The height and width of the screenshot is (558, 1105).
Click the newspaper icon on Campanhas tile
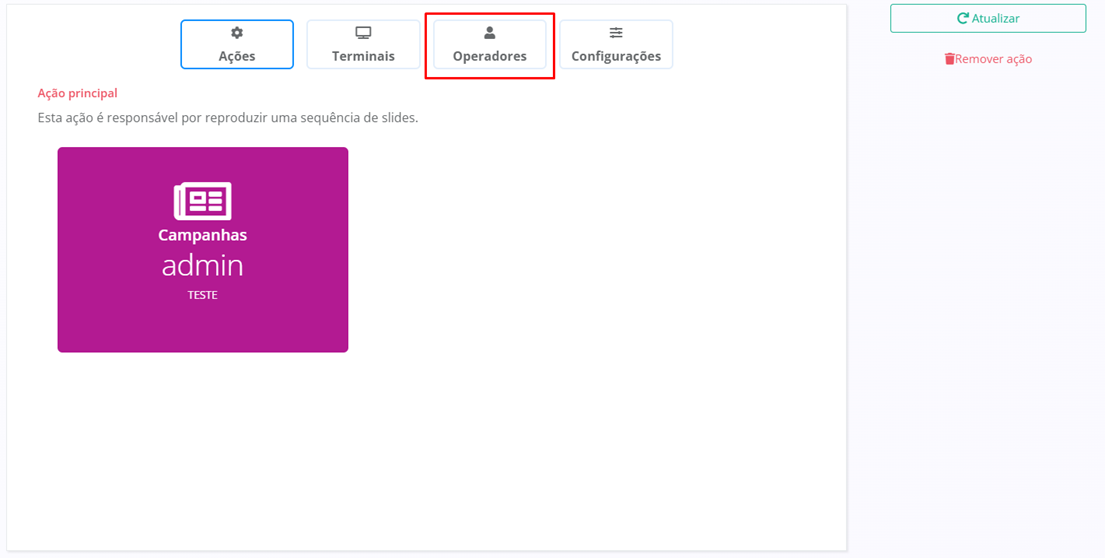202,201
